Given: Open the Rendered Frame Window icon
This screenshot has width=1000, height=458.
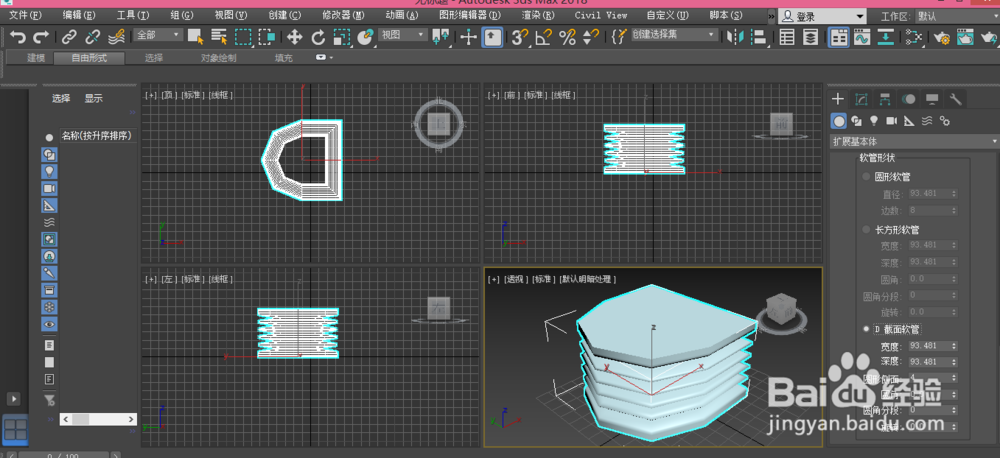Looking at the screenshot, I should [966, 37].
